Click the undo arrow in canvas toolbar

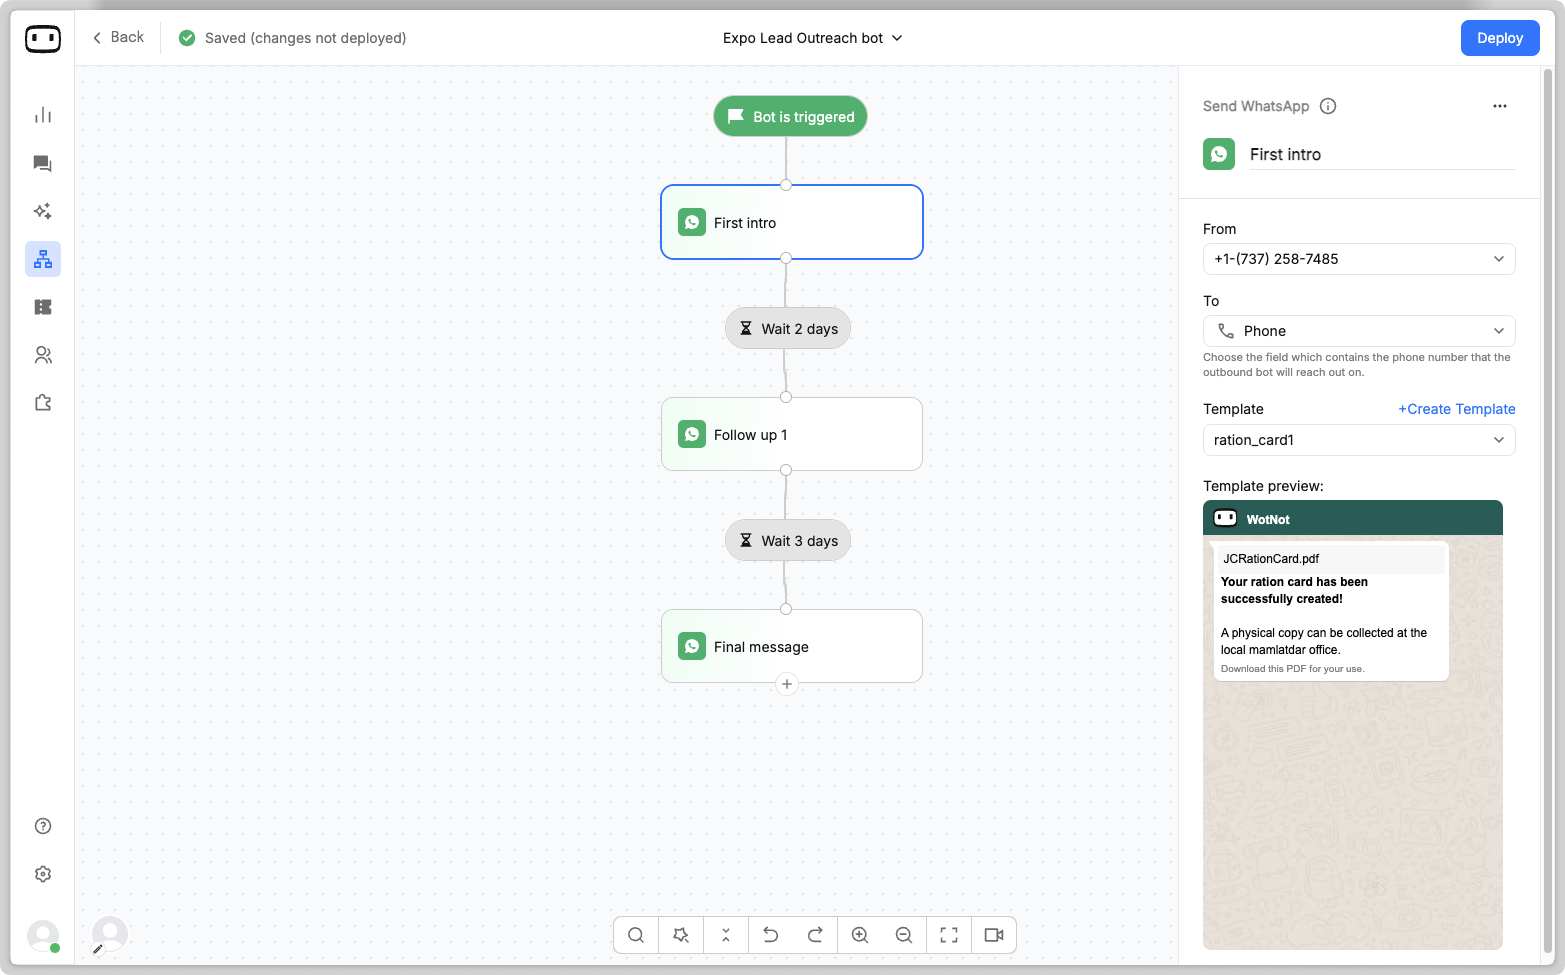[770, 935]
